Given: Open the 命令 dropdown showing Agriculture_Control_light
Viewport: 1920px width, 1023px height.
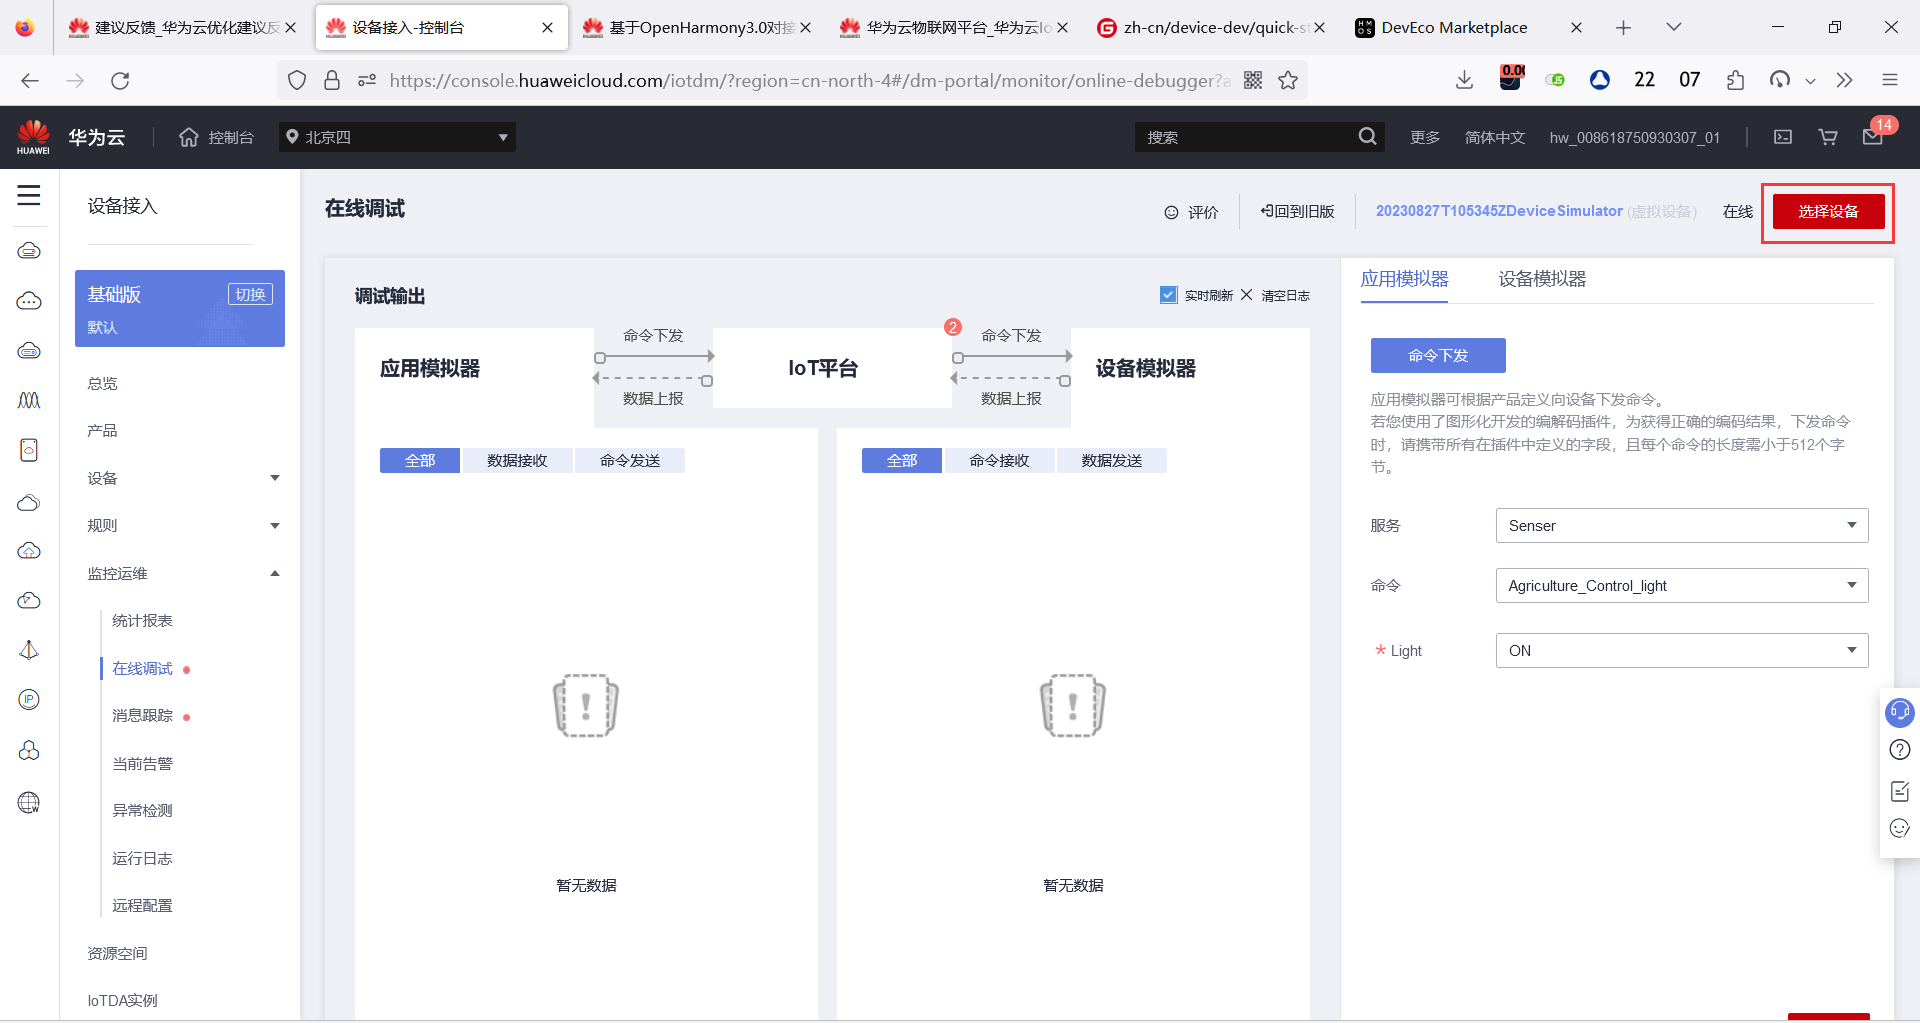Looking at the screenshot, I should pos(1681,585).
